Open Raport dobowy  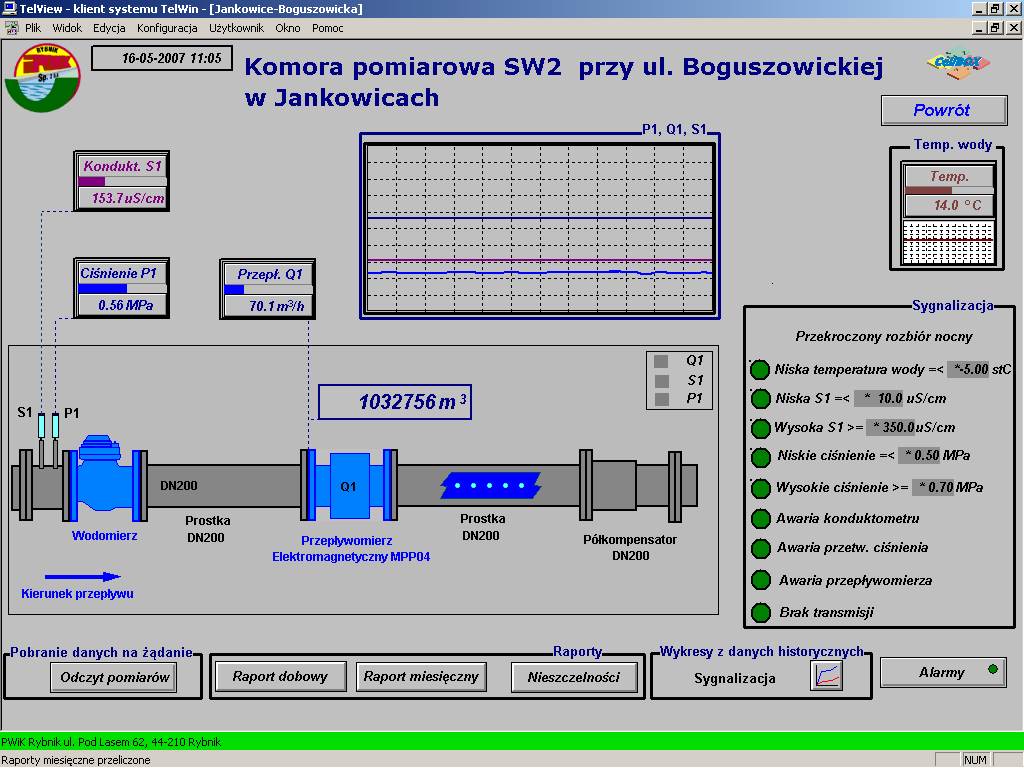tap(280, 677)
